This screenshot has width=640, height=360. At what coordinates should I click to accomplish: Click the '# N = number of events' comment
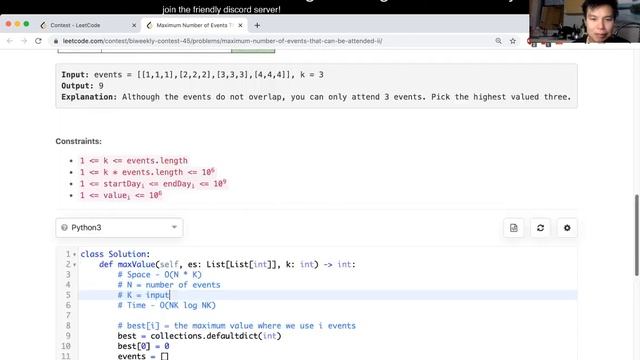pyautogui.click(x=169, y=284)
